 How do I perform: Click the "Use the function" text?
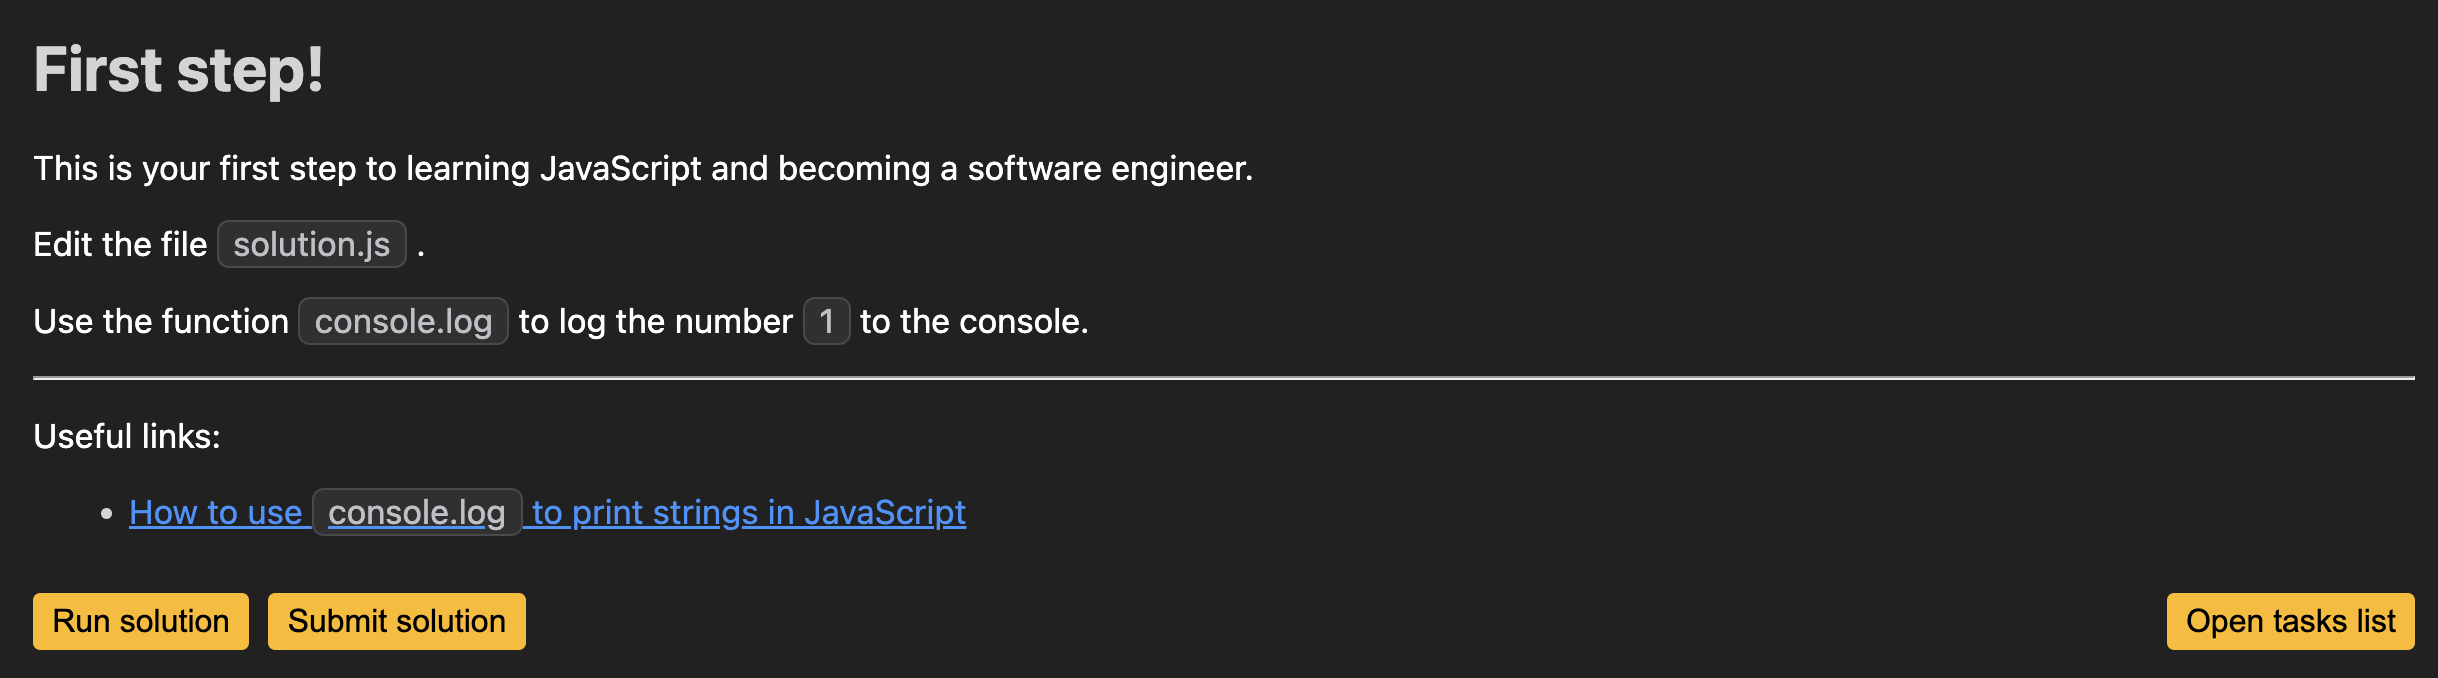(x=161, y=321)
